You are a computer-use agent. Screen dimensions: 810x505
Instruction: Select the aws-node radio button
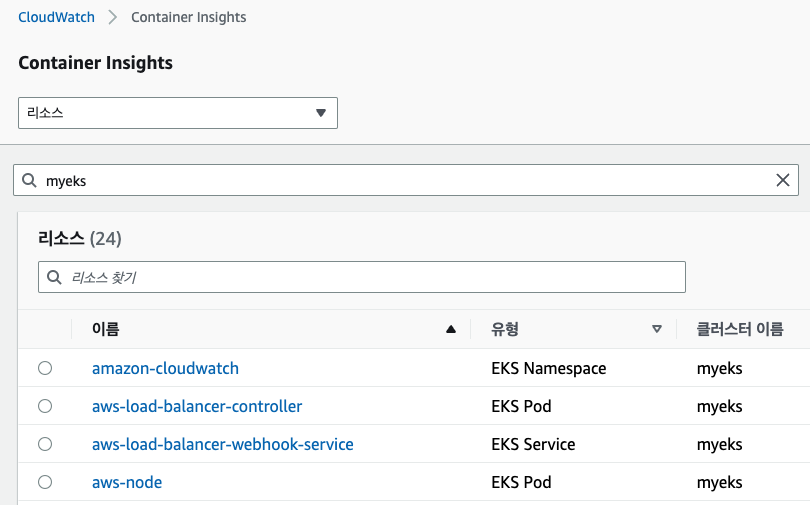pos(45,482)
